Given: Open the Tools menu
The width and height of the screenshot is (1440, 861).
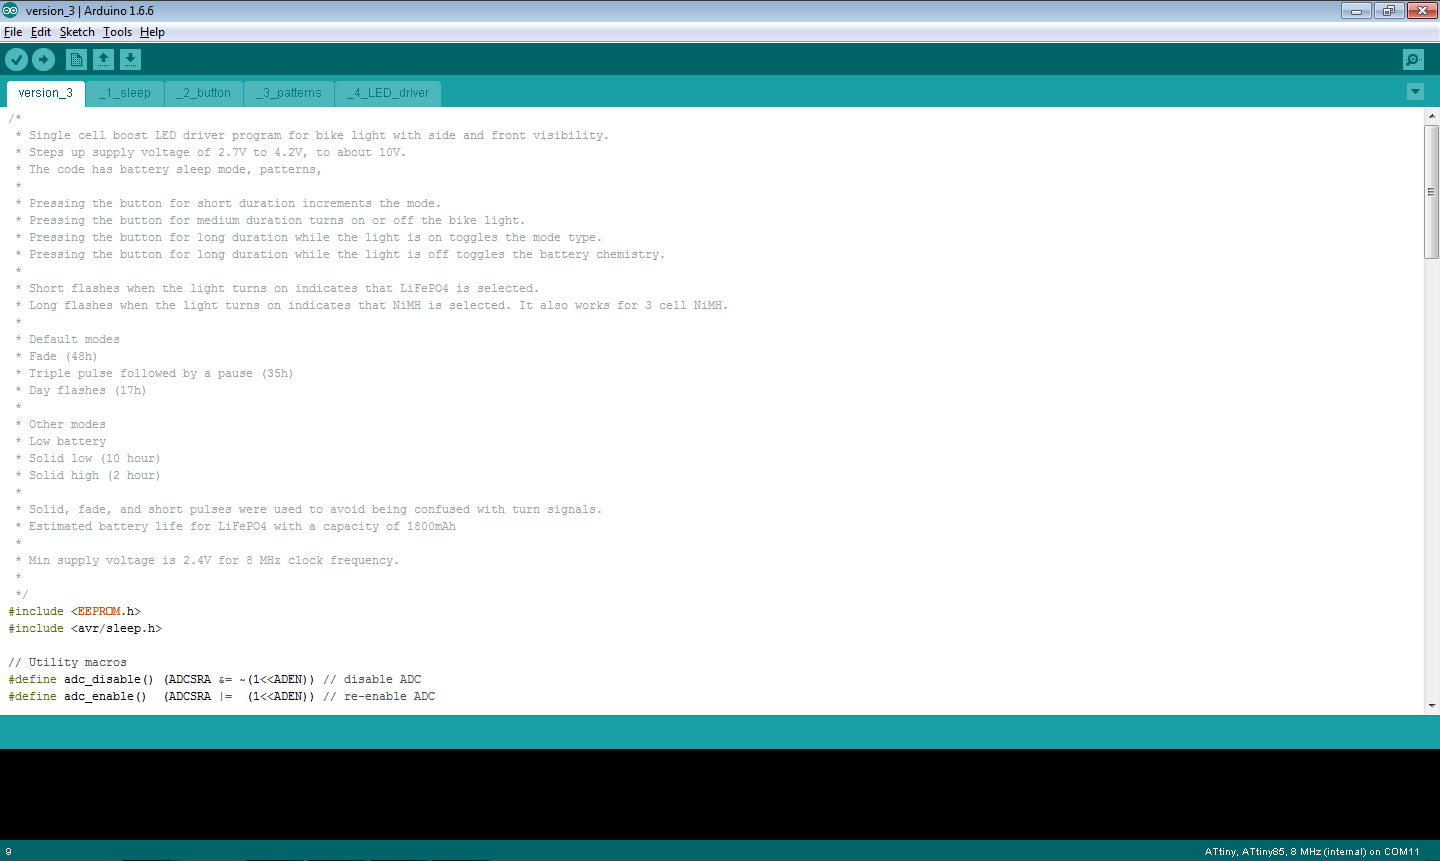Looking at the screenshot, I should pos(117,32).
